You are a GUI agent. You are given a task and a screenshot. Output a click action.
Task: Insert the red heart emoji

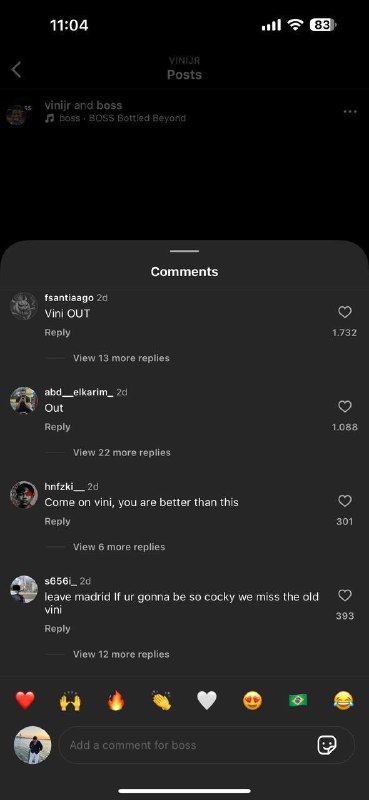(x=24, y=701)
